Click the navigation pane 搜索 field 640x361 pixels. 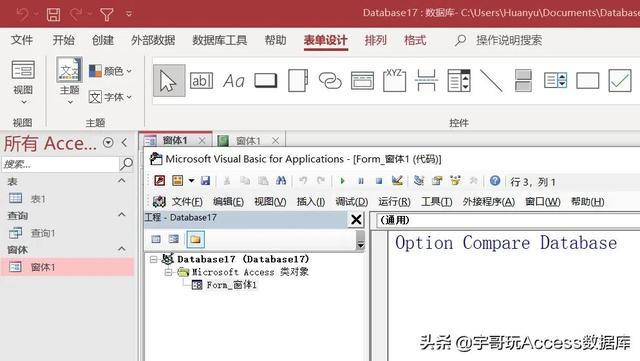[x=60, y=164]
